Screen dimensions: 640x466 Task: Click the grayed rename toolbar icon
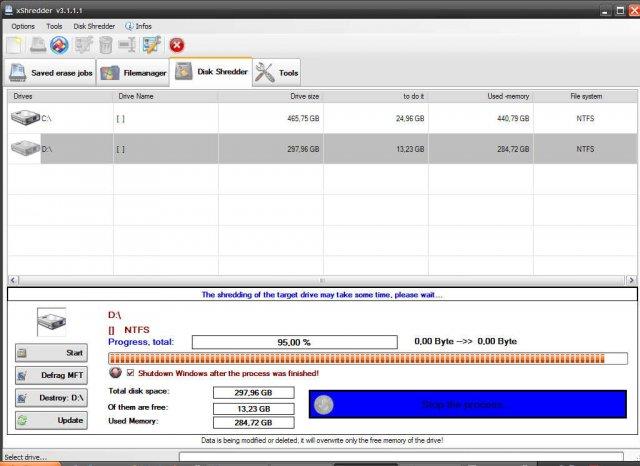pyautogui.click(x=127, y=45)
